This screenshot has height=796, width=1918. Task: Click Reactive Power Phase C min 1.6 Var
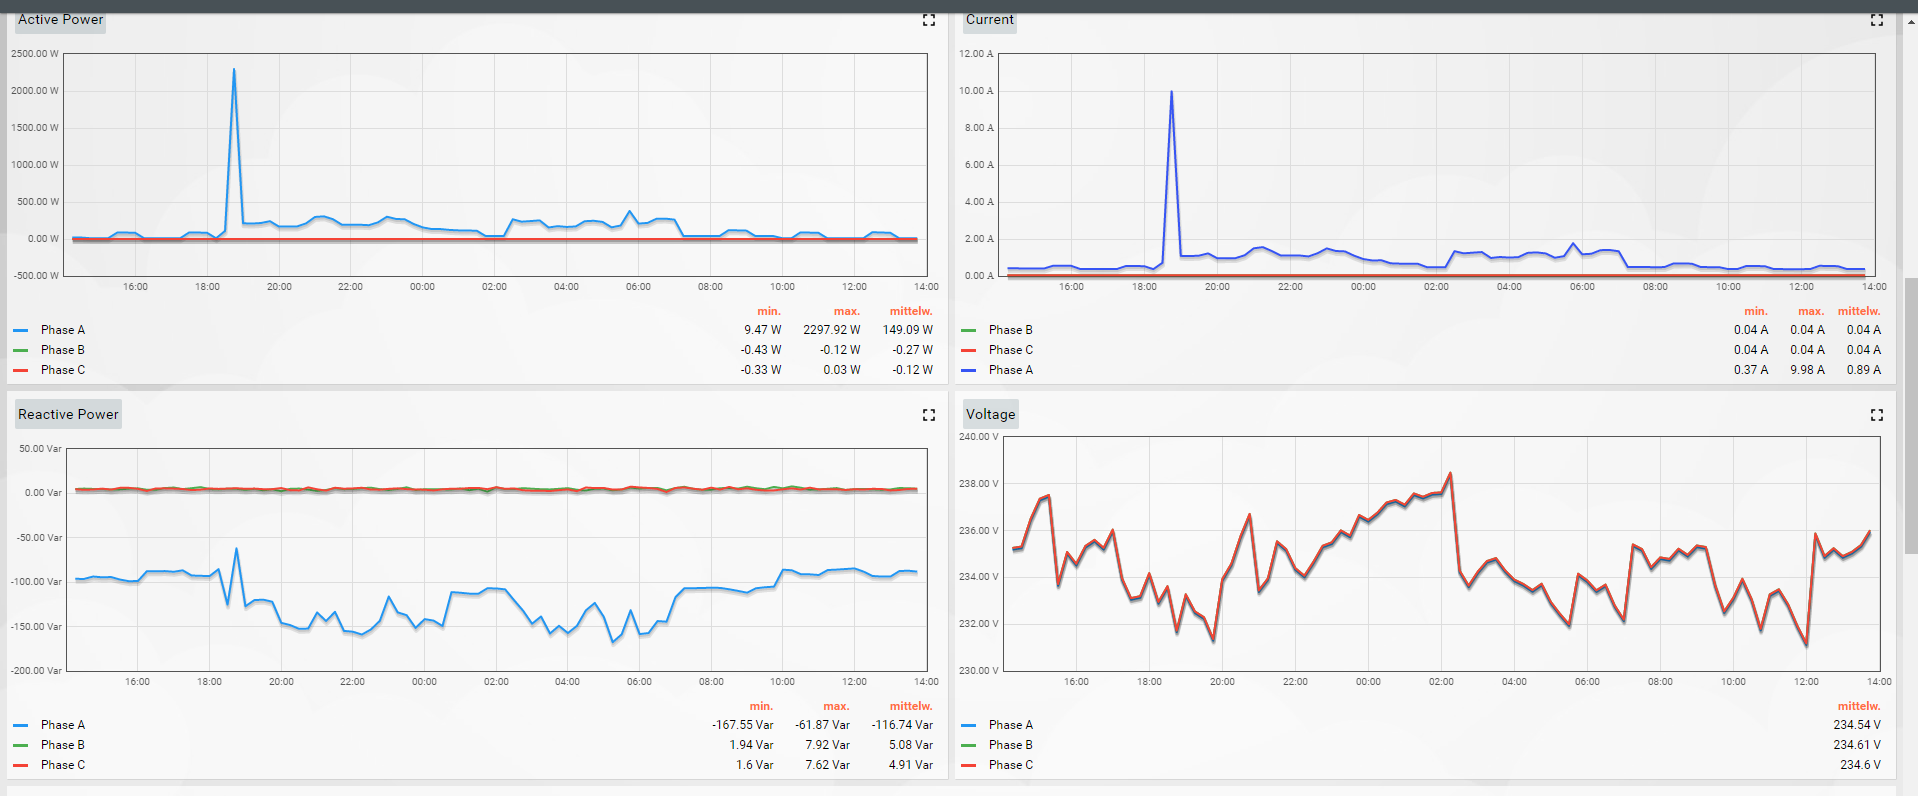pos(755,765)
